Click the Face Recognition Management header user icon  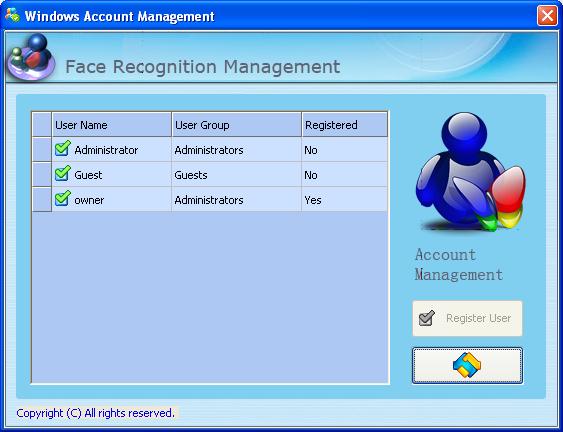click(32, 57)
